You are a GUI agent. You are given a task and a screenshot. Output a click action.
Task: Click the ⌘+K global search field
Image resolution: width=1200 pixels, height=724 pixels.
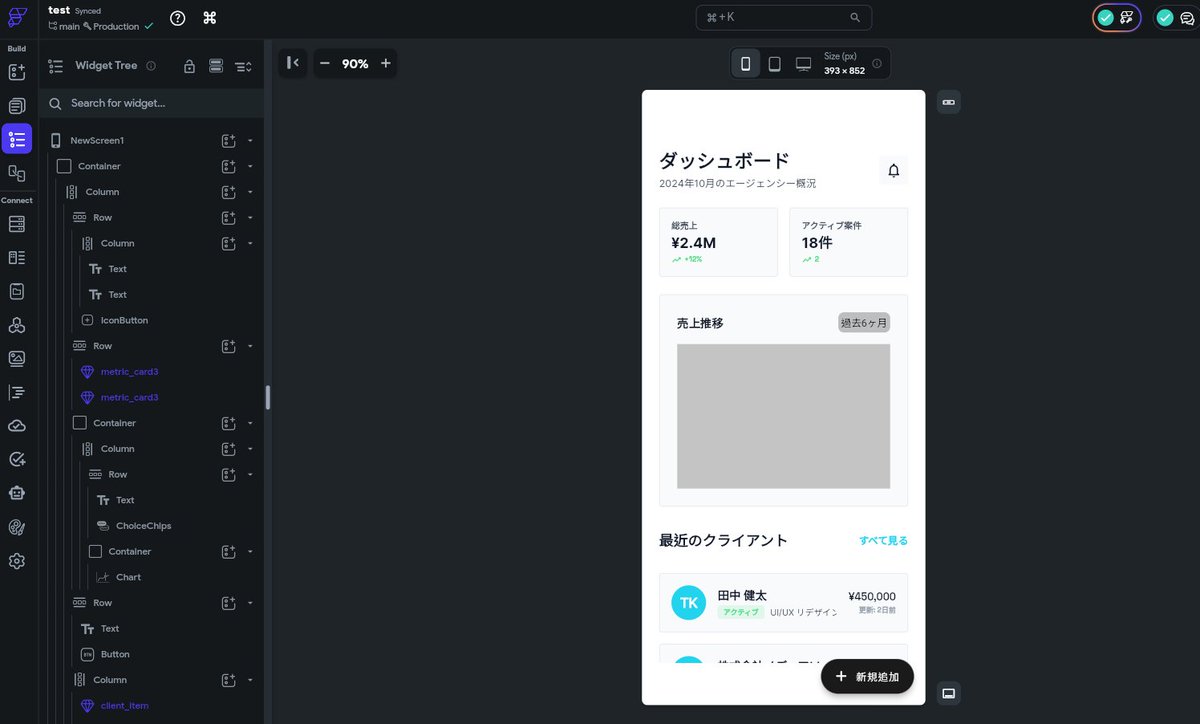click(x=784, y=18)
